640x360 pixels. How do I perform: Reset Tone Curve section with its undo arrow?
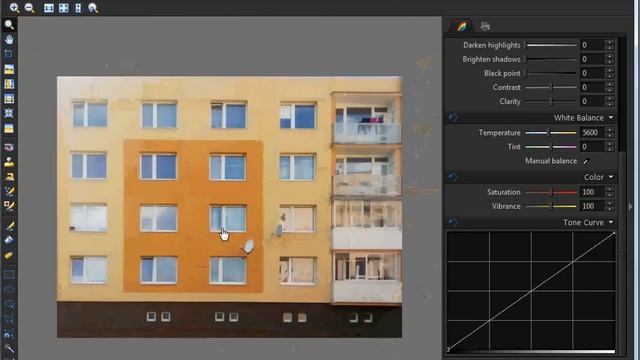pyautogui.click(x=453, y=222)
